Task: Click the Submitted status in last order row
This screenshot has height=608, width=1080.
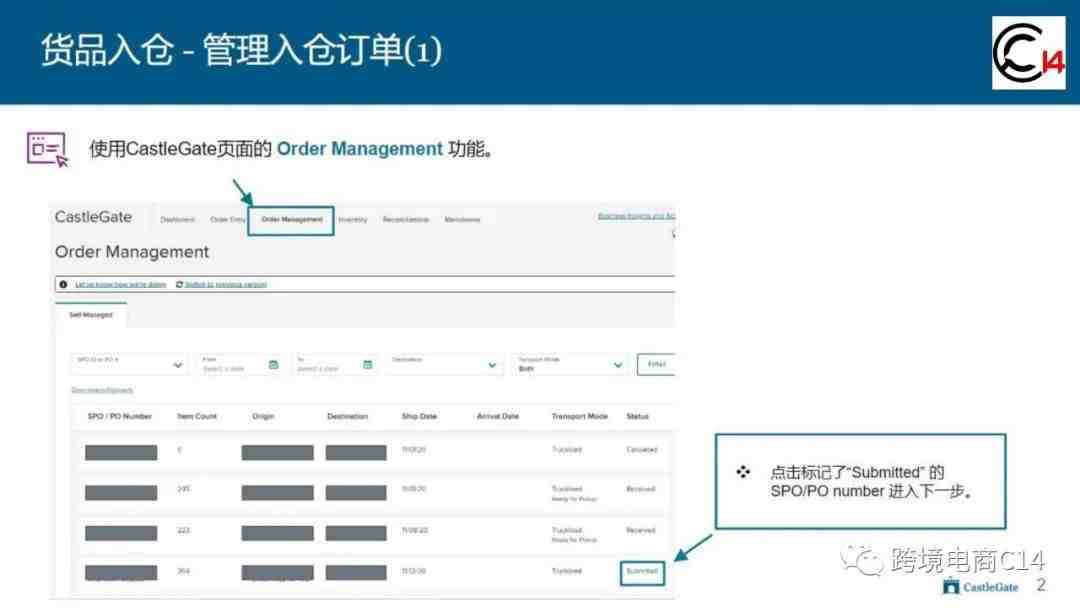Action: point(642,572)
